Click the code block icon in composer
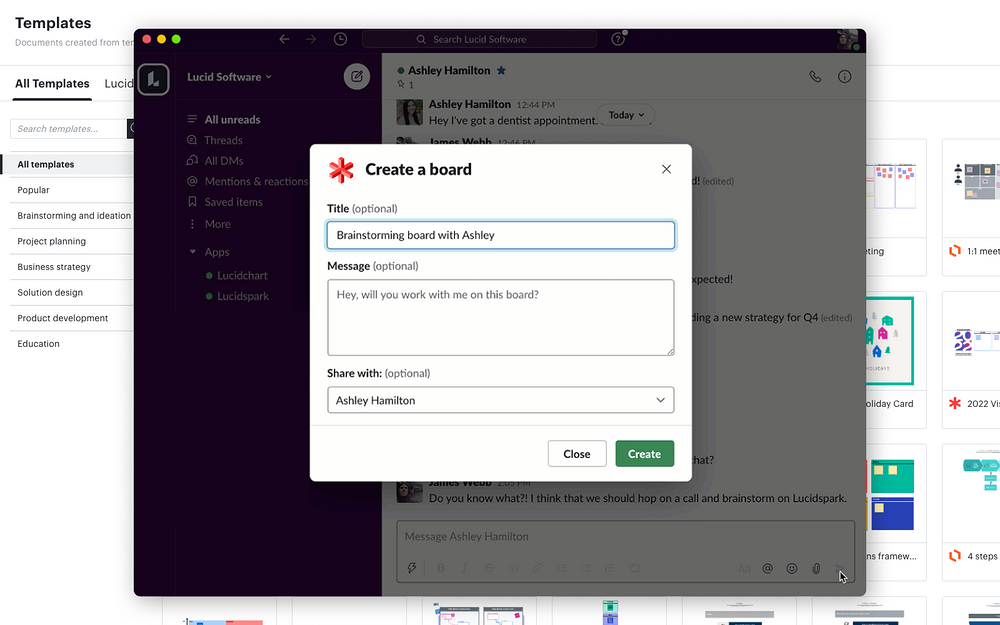The width and height of the screenshot is (1000, 625). pos(635,568)
